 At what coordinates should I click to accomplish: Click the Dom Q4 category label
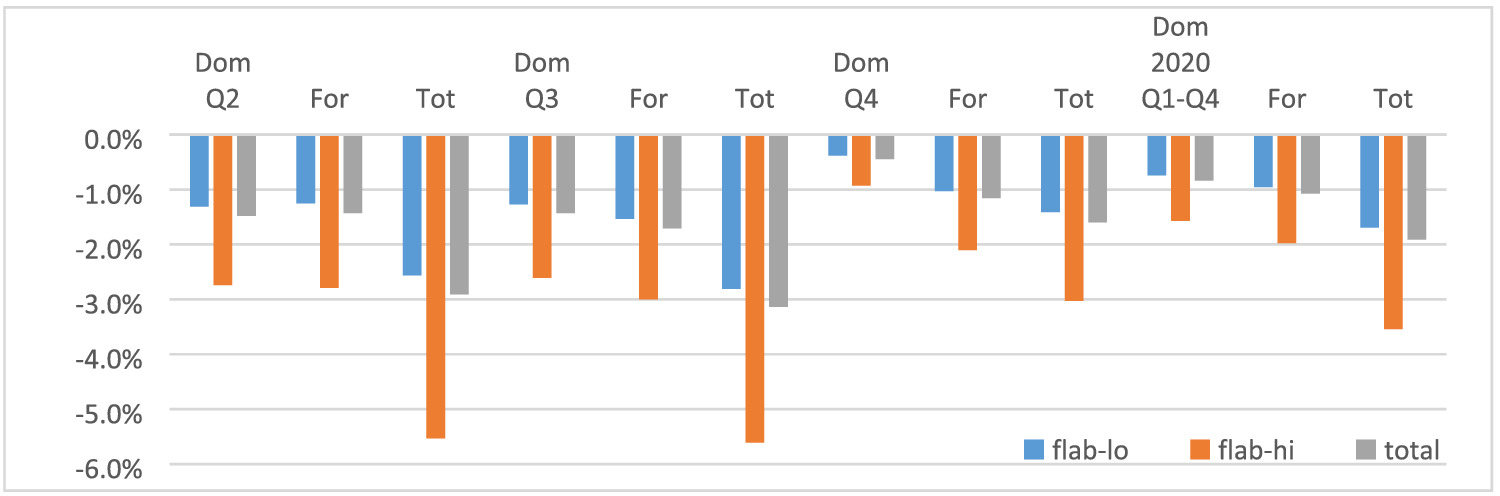[861, 82]
